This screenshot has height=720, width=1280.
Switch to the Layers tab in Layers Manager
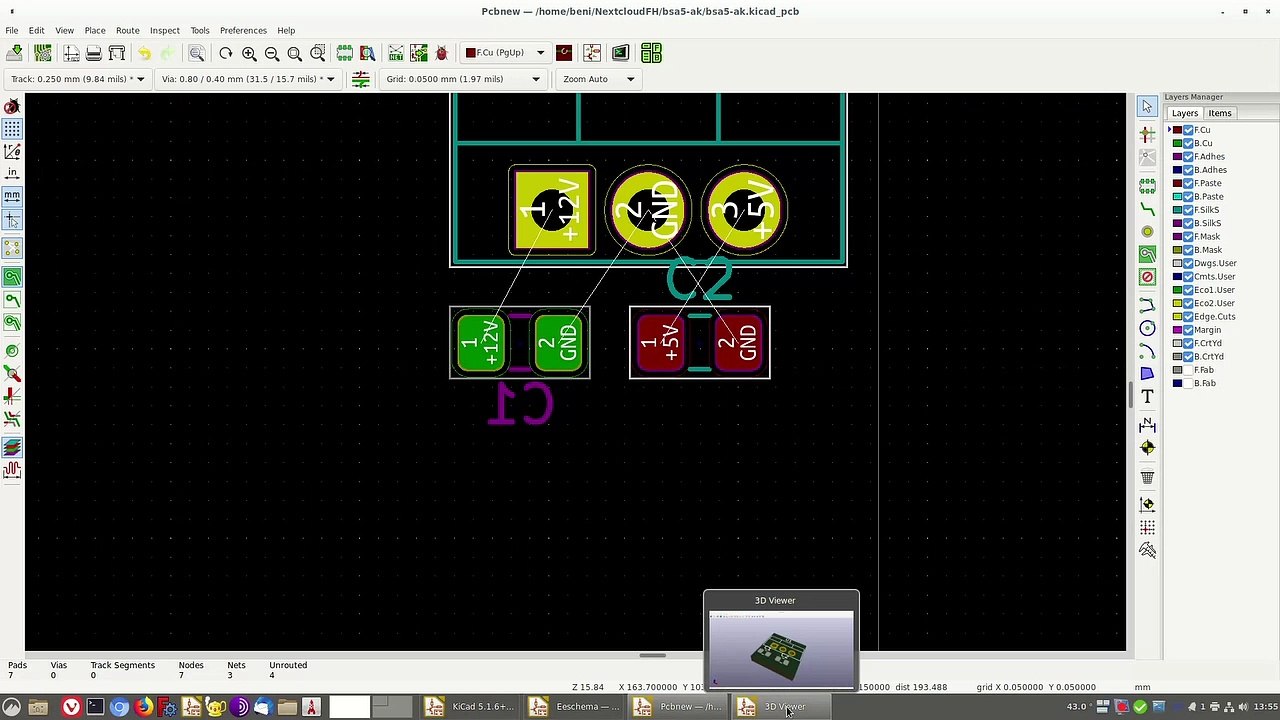click(1184, 113)
